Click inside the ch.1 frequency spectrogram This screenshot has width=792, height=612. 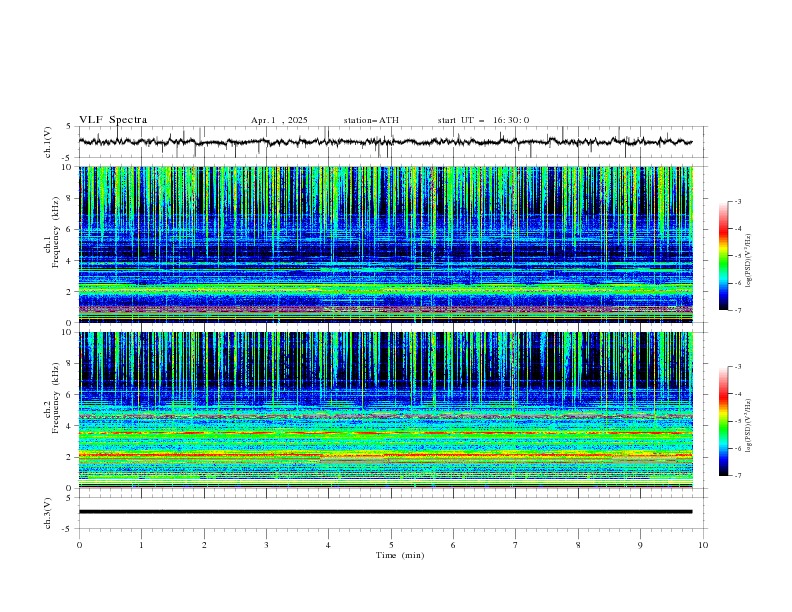(x=386, y=244)
